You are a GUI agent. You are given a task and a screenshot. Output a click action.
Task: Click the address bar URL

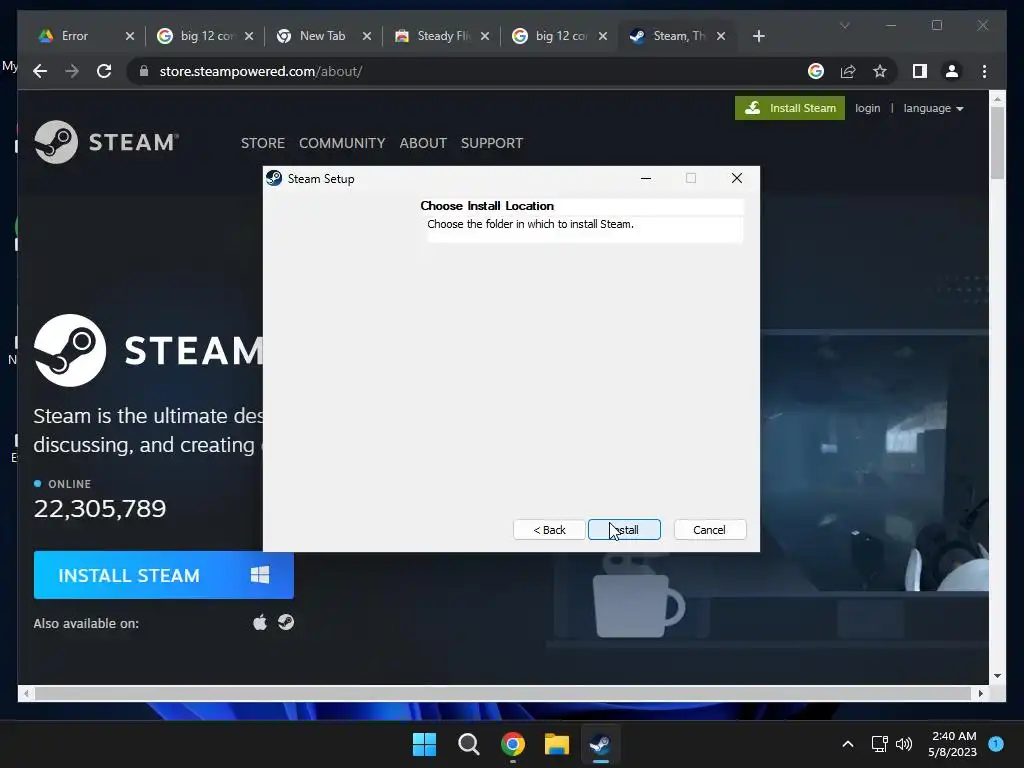(x=261, y=71)
